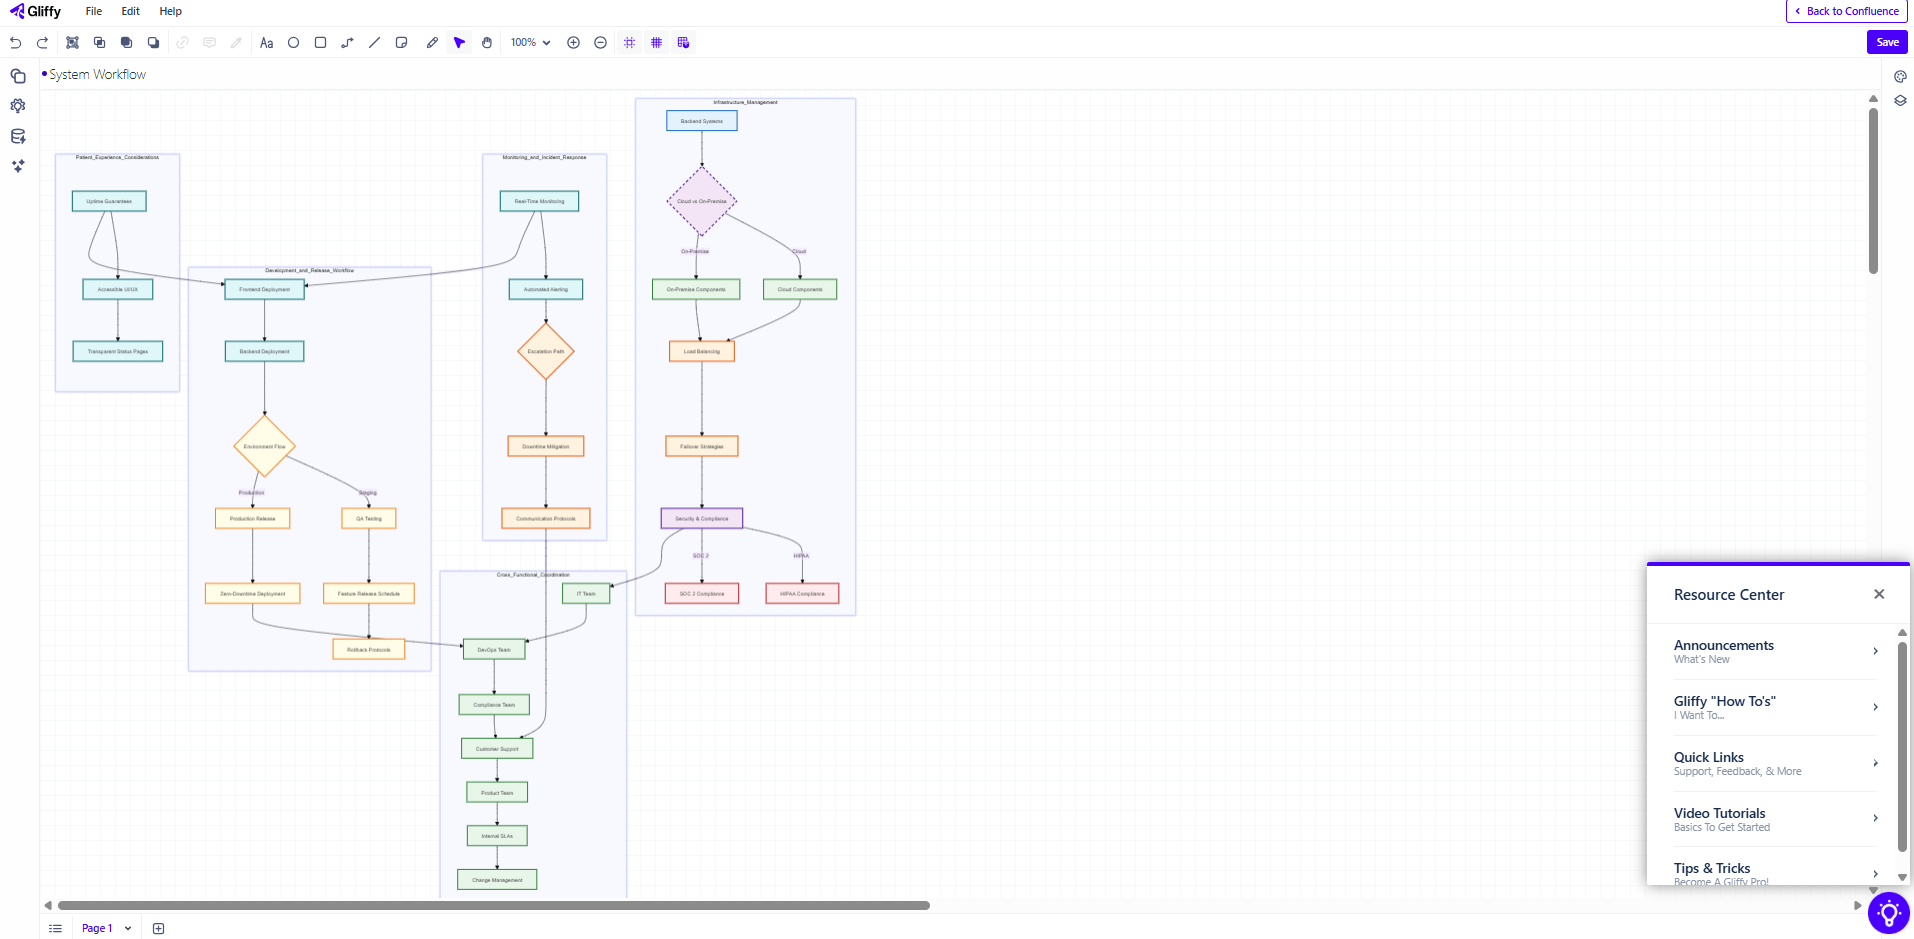
Task: Click the canvas vertical scrollbar thumb
Action: (1873, 190)
